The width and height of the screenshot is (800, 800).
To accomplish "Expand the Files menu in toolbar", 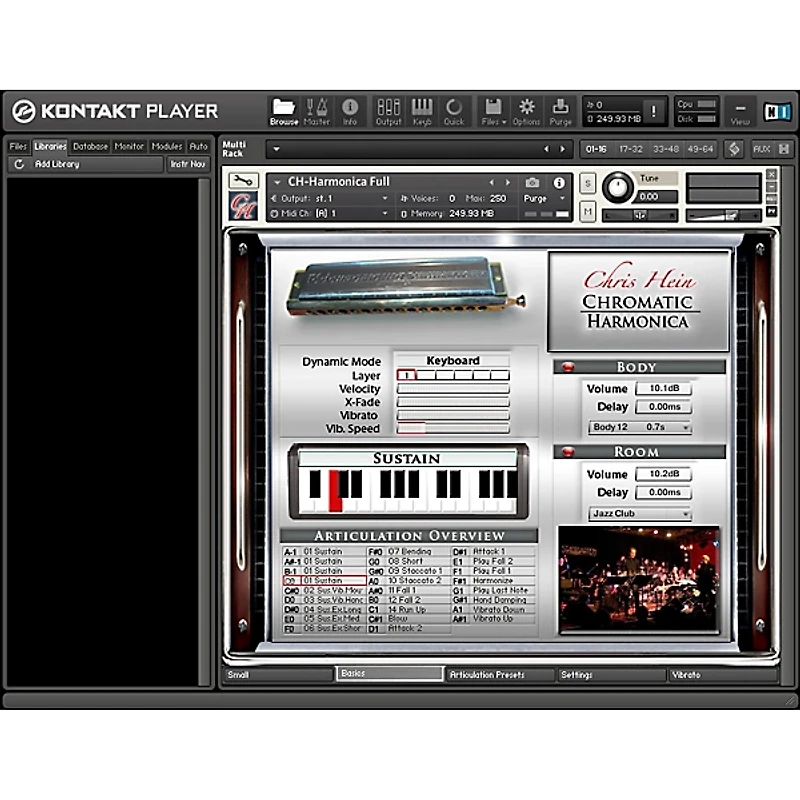I will click(x=491, y=108).
